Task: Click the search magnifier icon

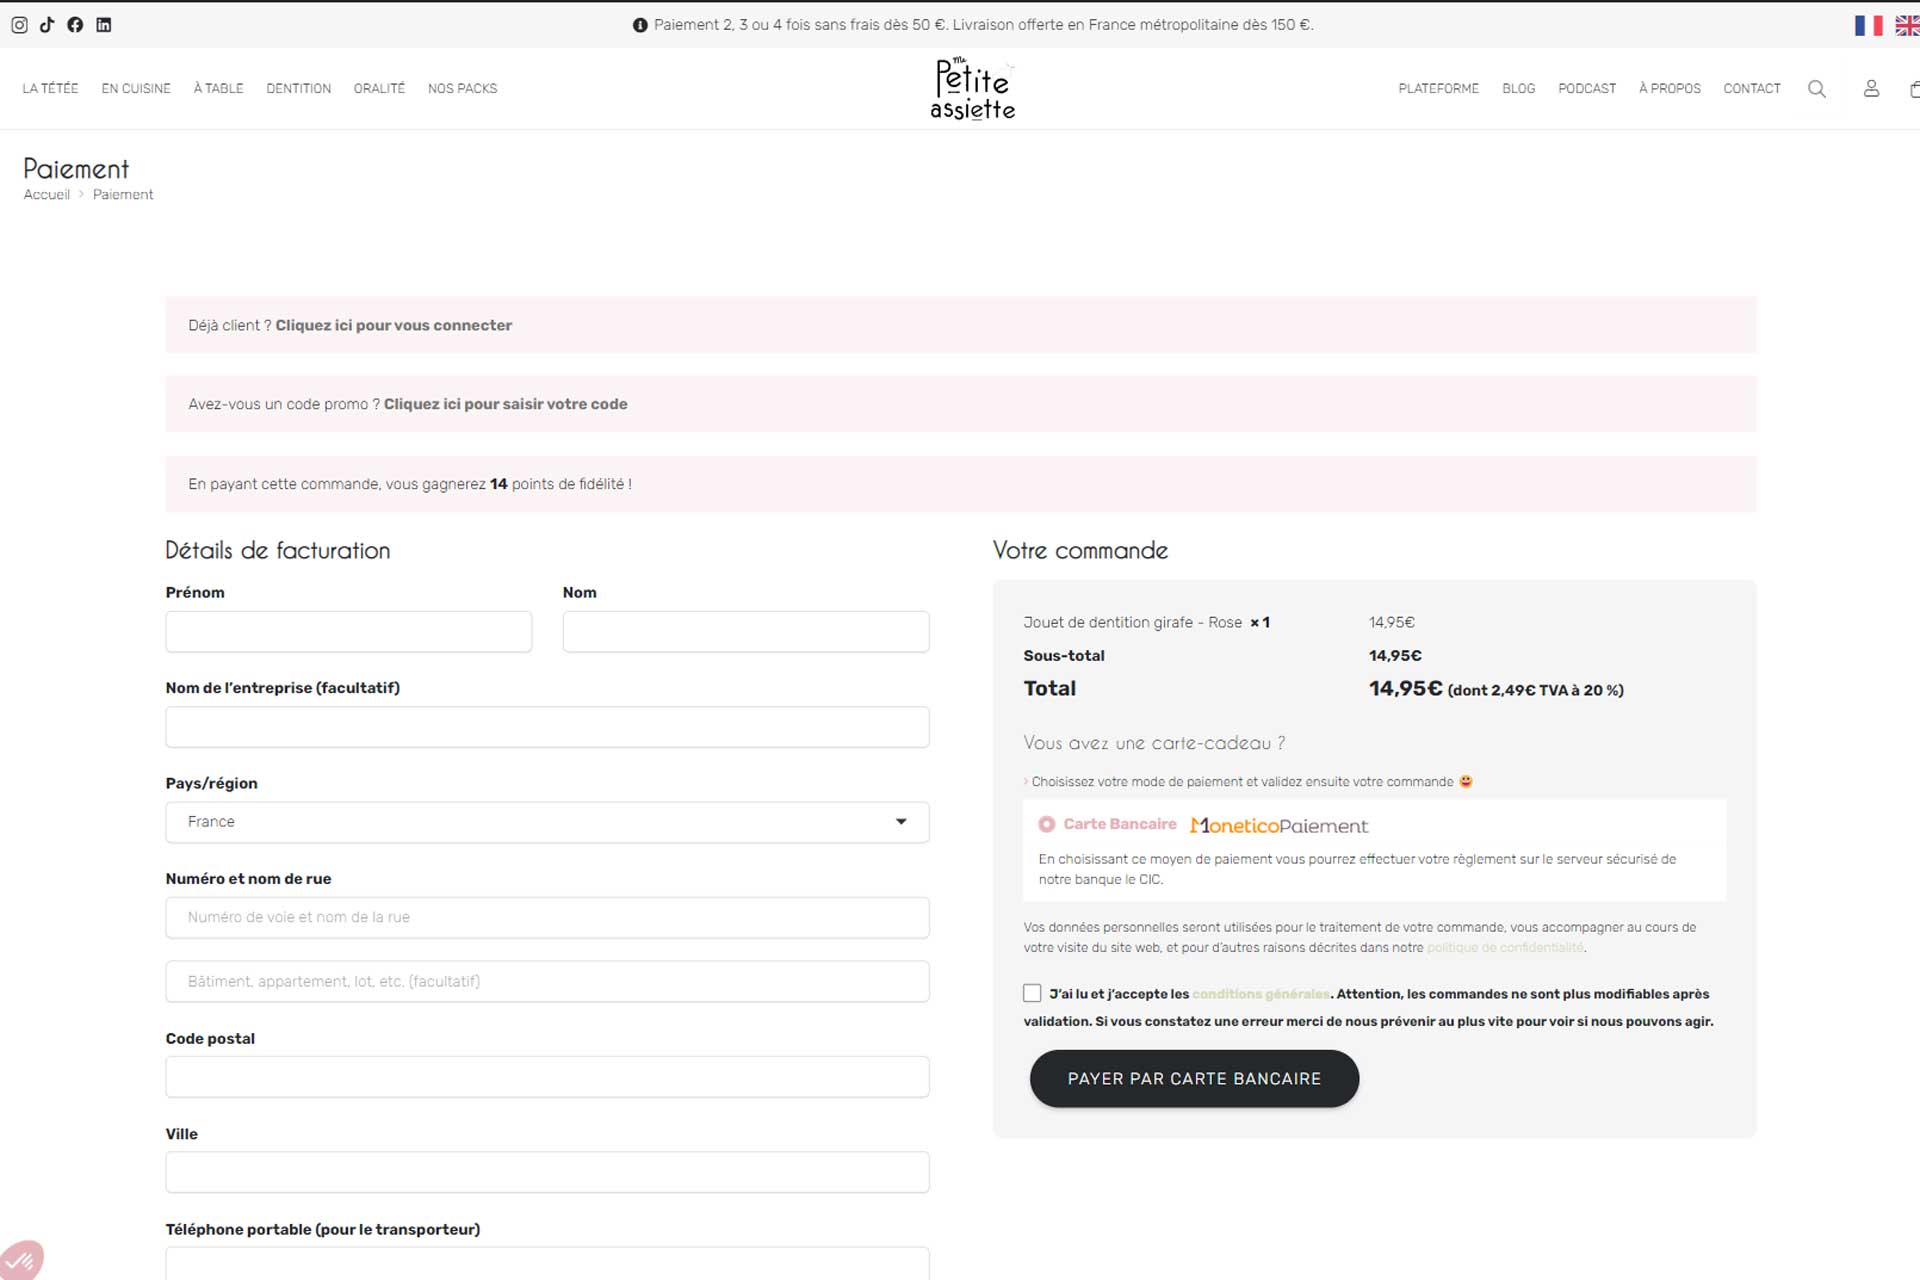Action: click(x=1817, y=89)
